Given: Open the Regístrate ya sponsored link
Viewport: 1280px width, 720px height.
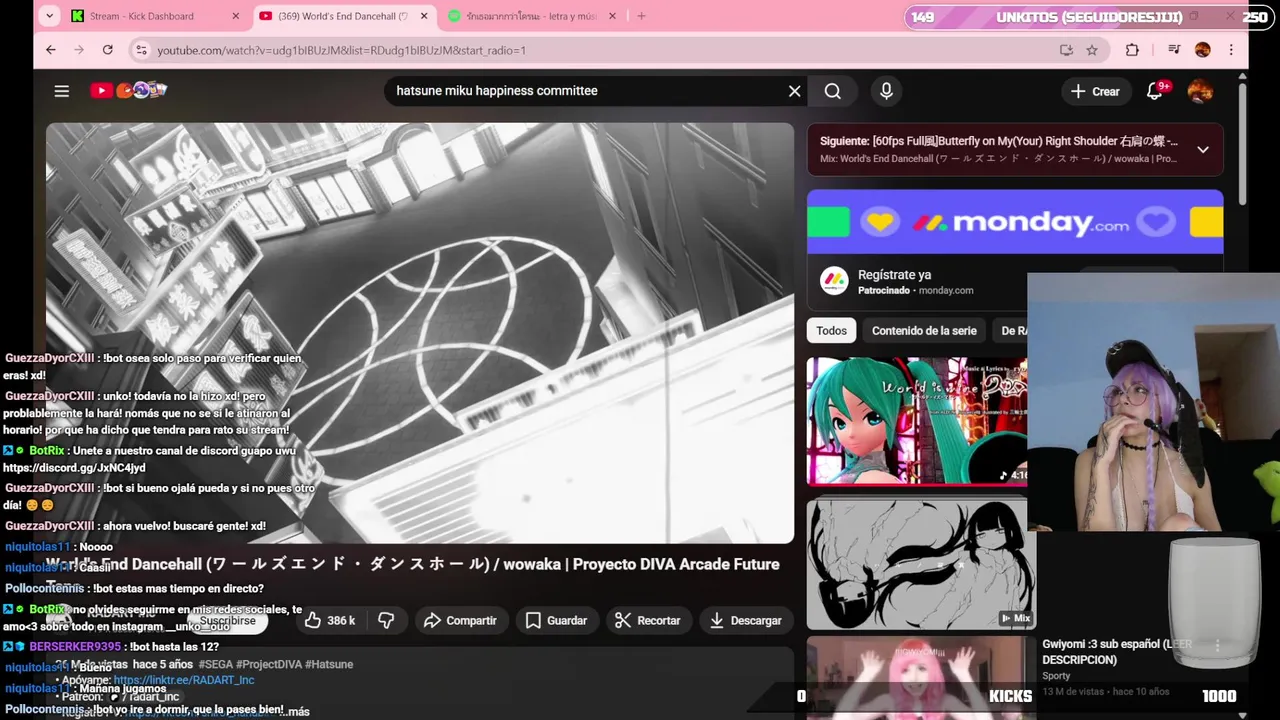Looking at the screenshot, I should pyautogui.click(x=894, y=274).
